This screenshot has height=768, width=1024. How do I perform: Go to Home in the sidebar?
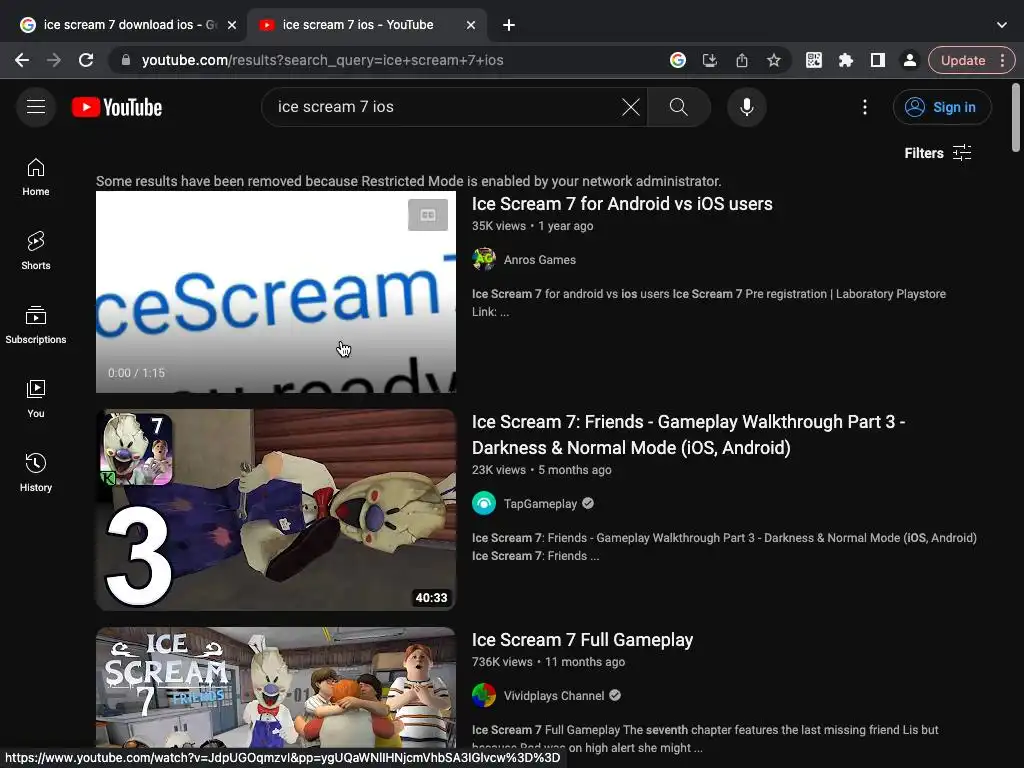click(36, 177)
